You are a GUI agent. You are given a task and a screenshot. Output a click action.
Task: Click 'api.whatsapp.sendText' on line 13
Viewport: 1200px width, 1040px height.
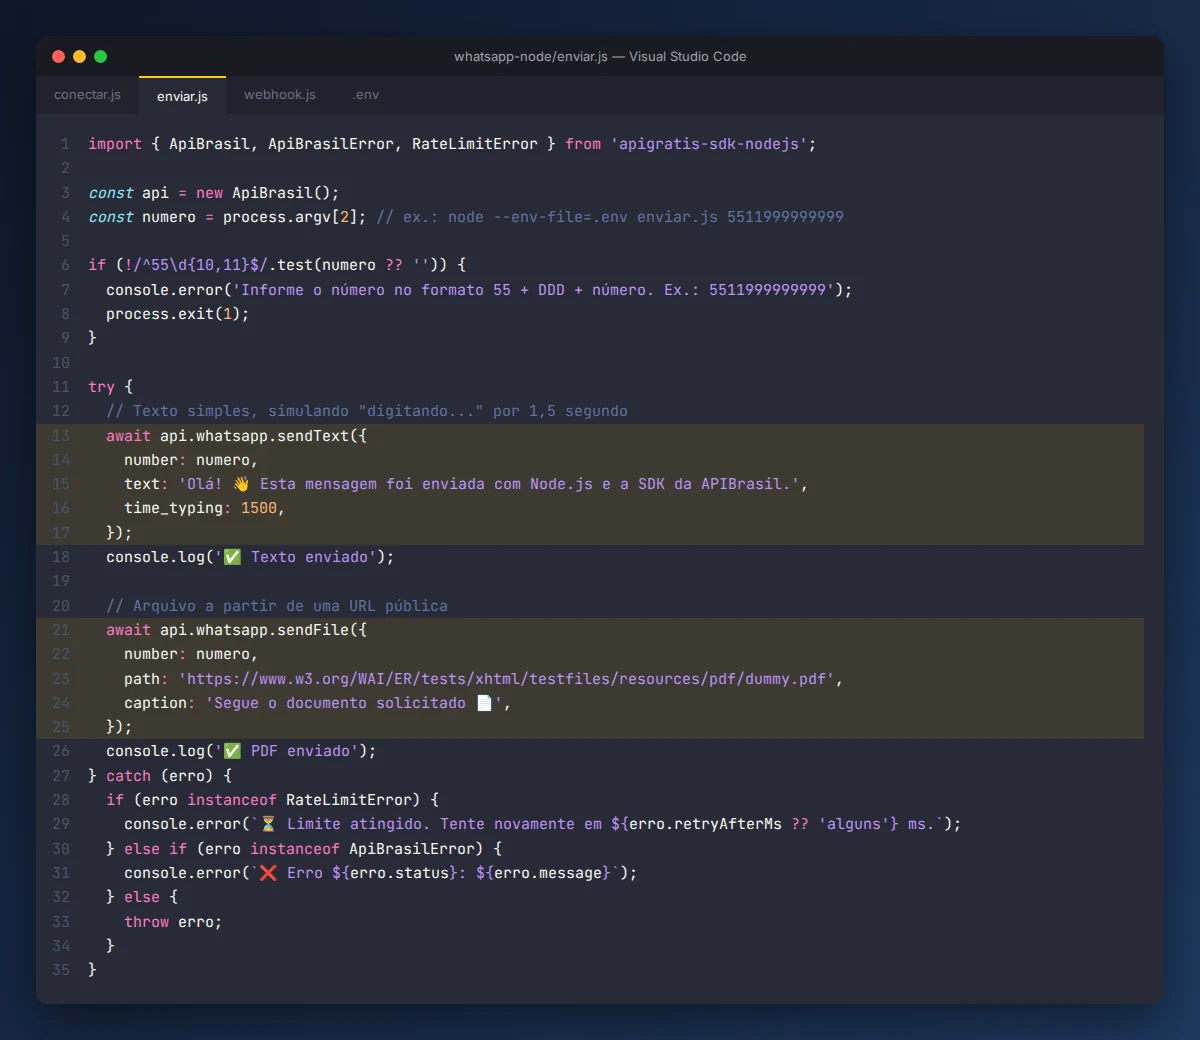(255, 436)
